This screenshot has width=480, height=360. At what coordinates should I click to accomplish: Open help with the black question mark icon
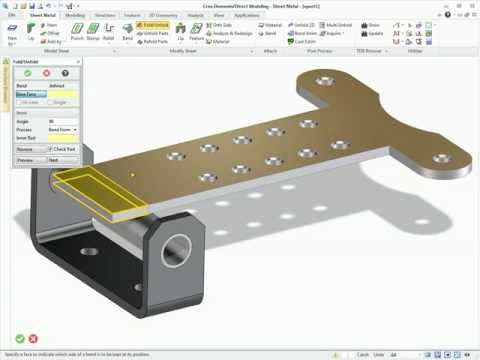point(65,73)
